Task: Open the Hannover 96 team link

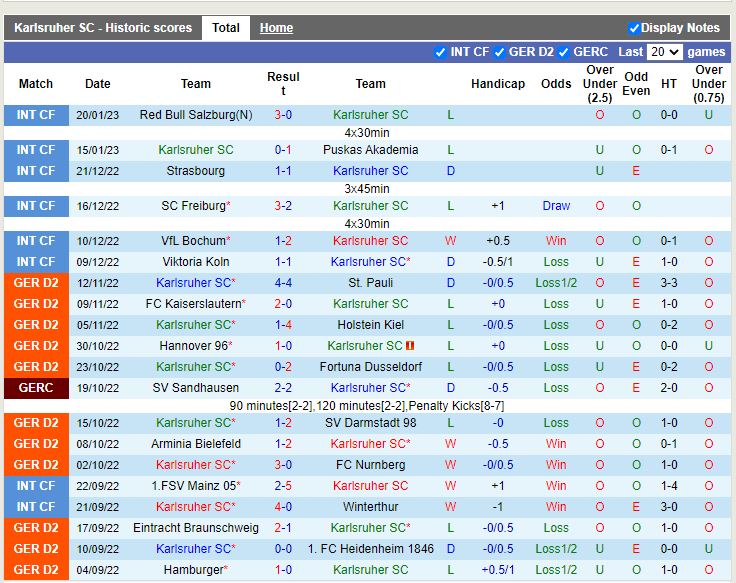Action: click(193, 346)
